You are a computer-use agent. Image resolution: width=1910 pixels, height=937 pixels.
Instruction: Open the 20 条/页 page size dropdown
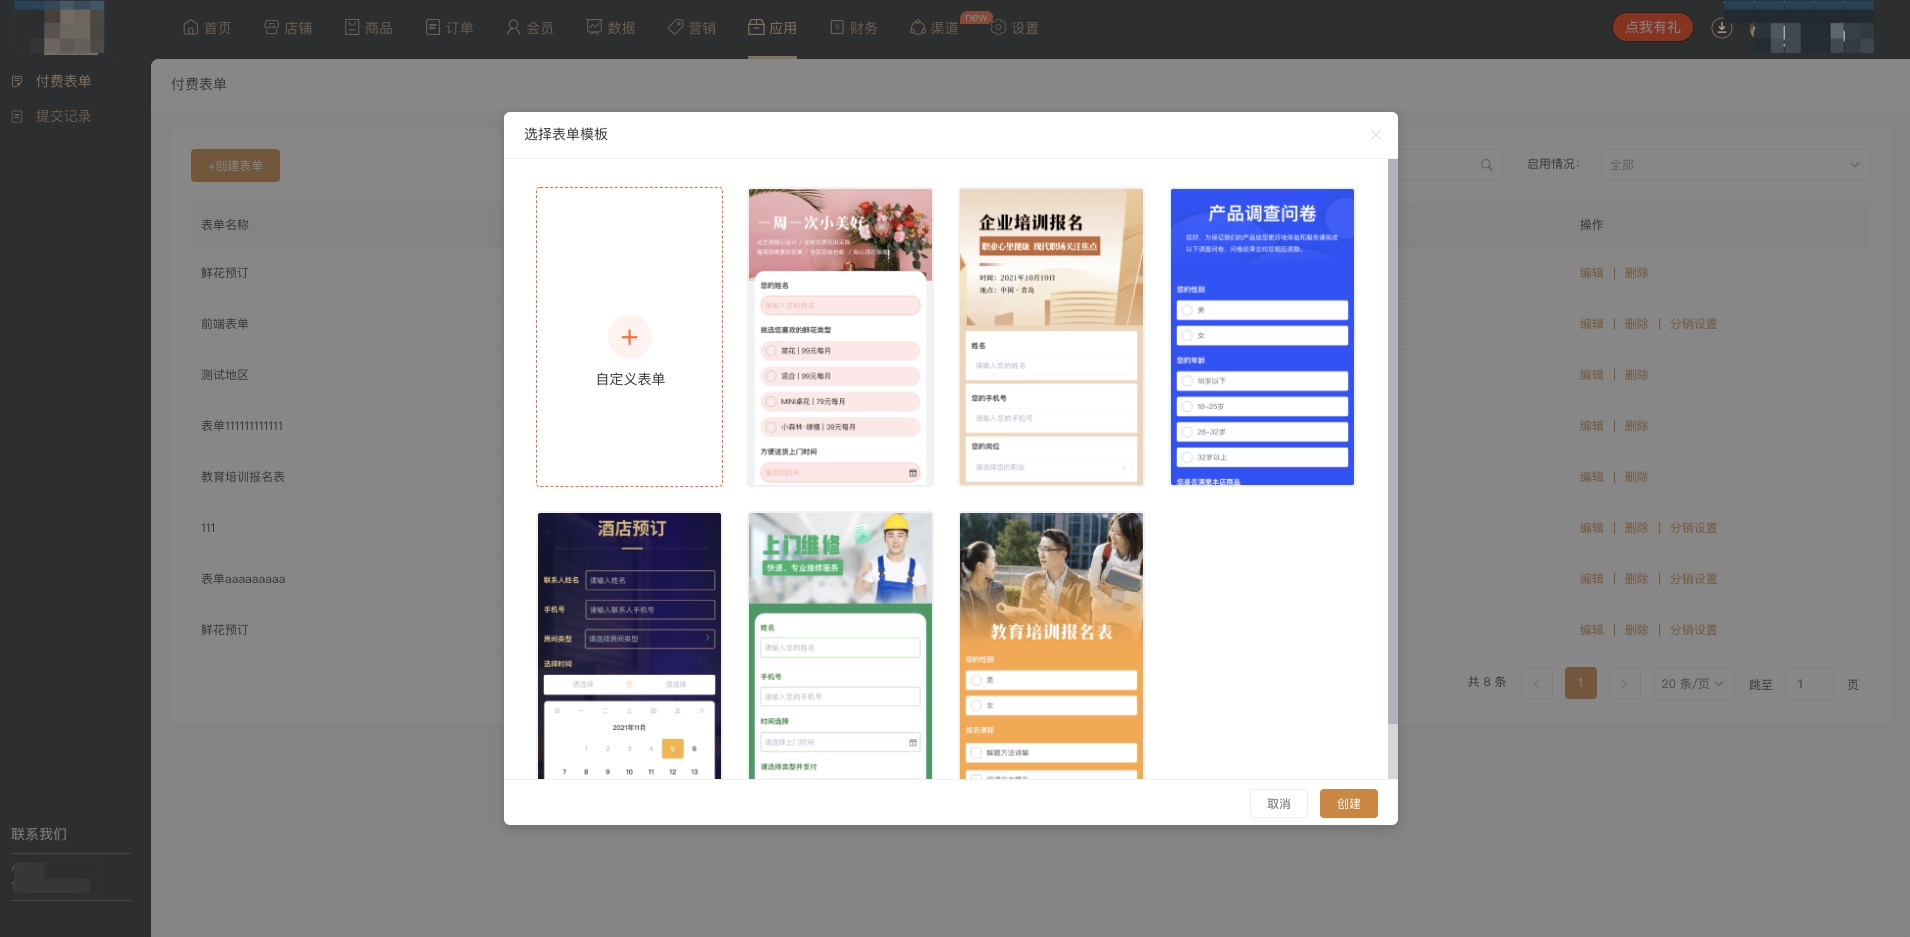[x=1692, y=684]
